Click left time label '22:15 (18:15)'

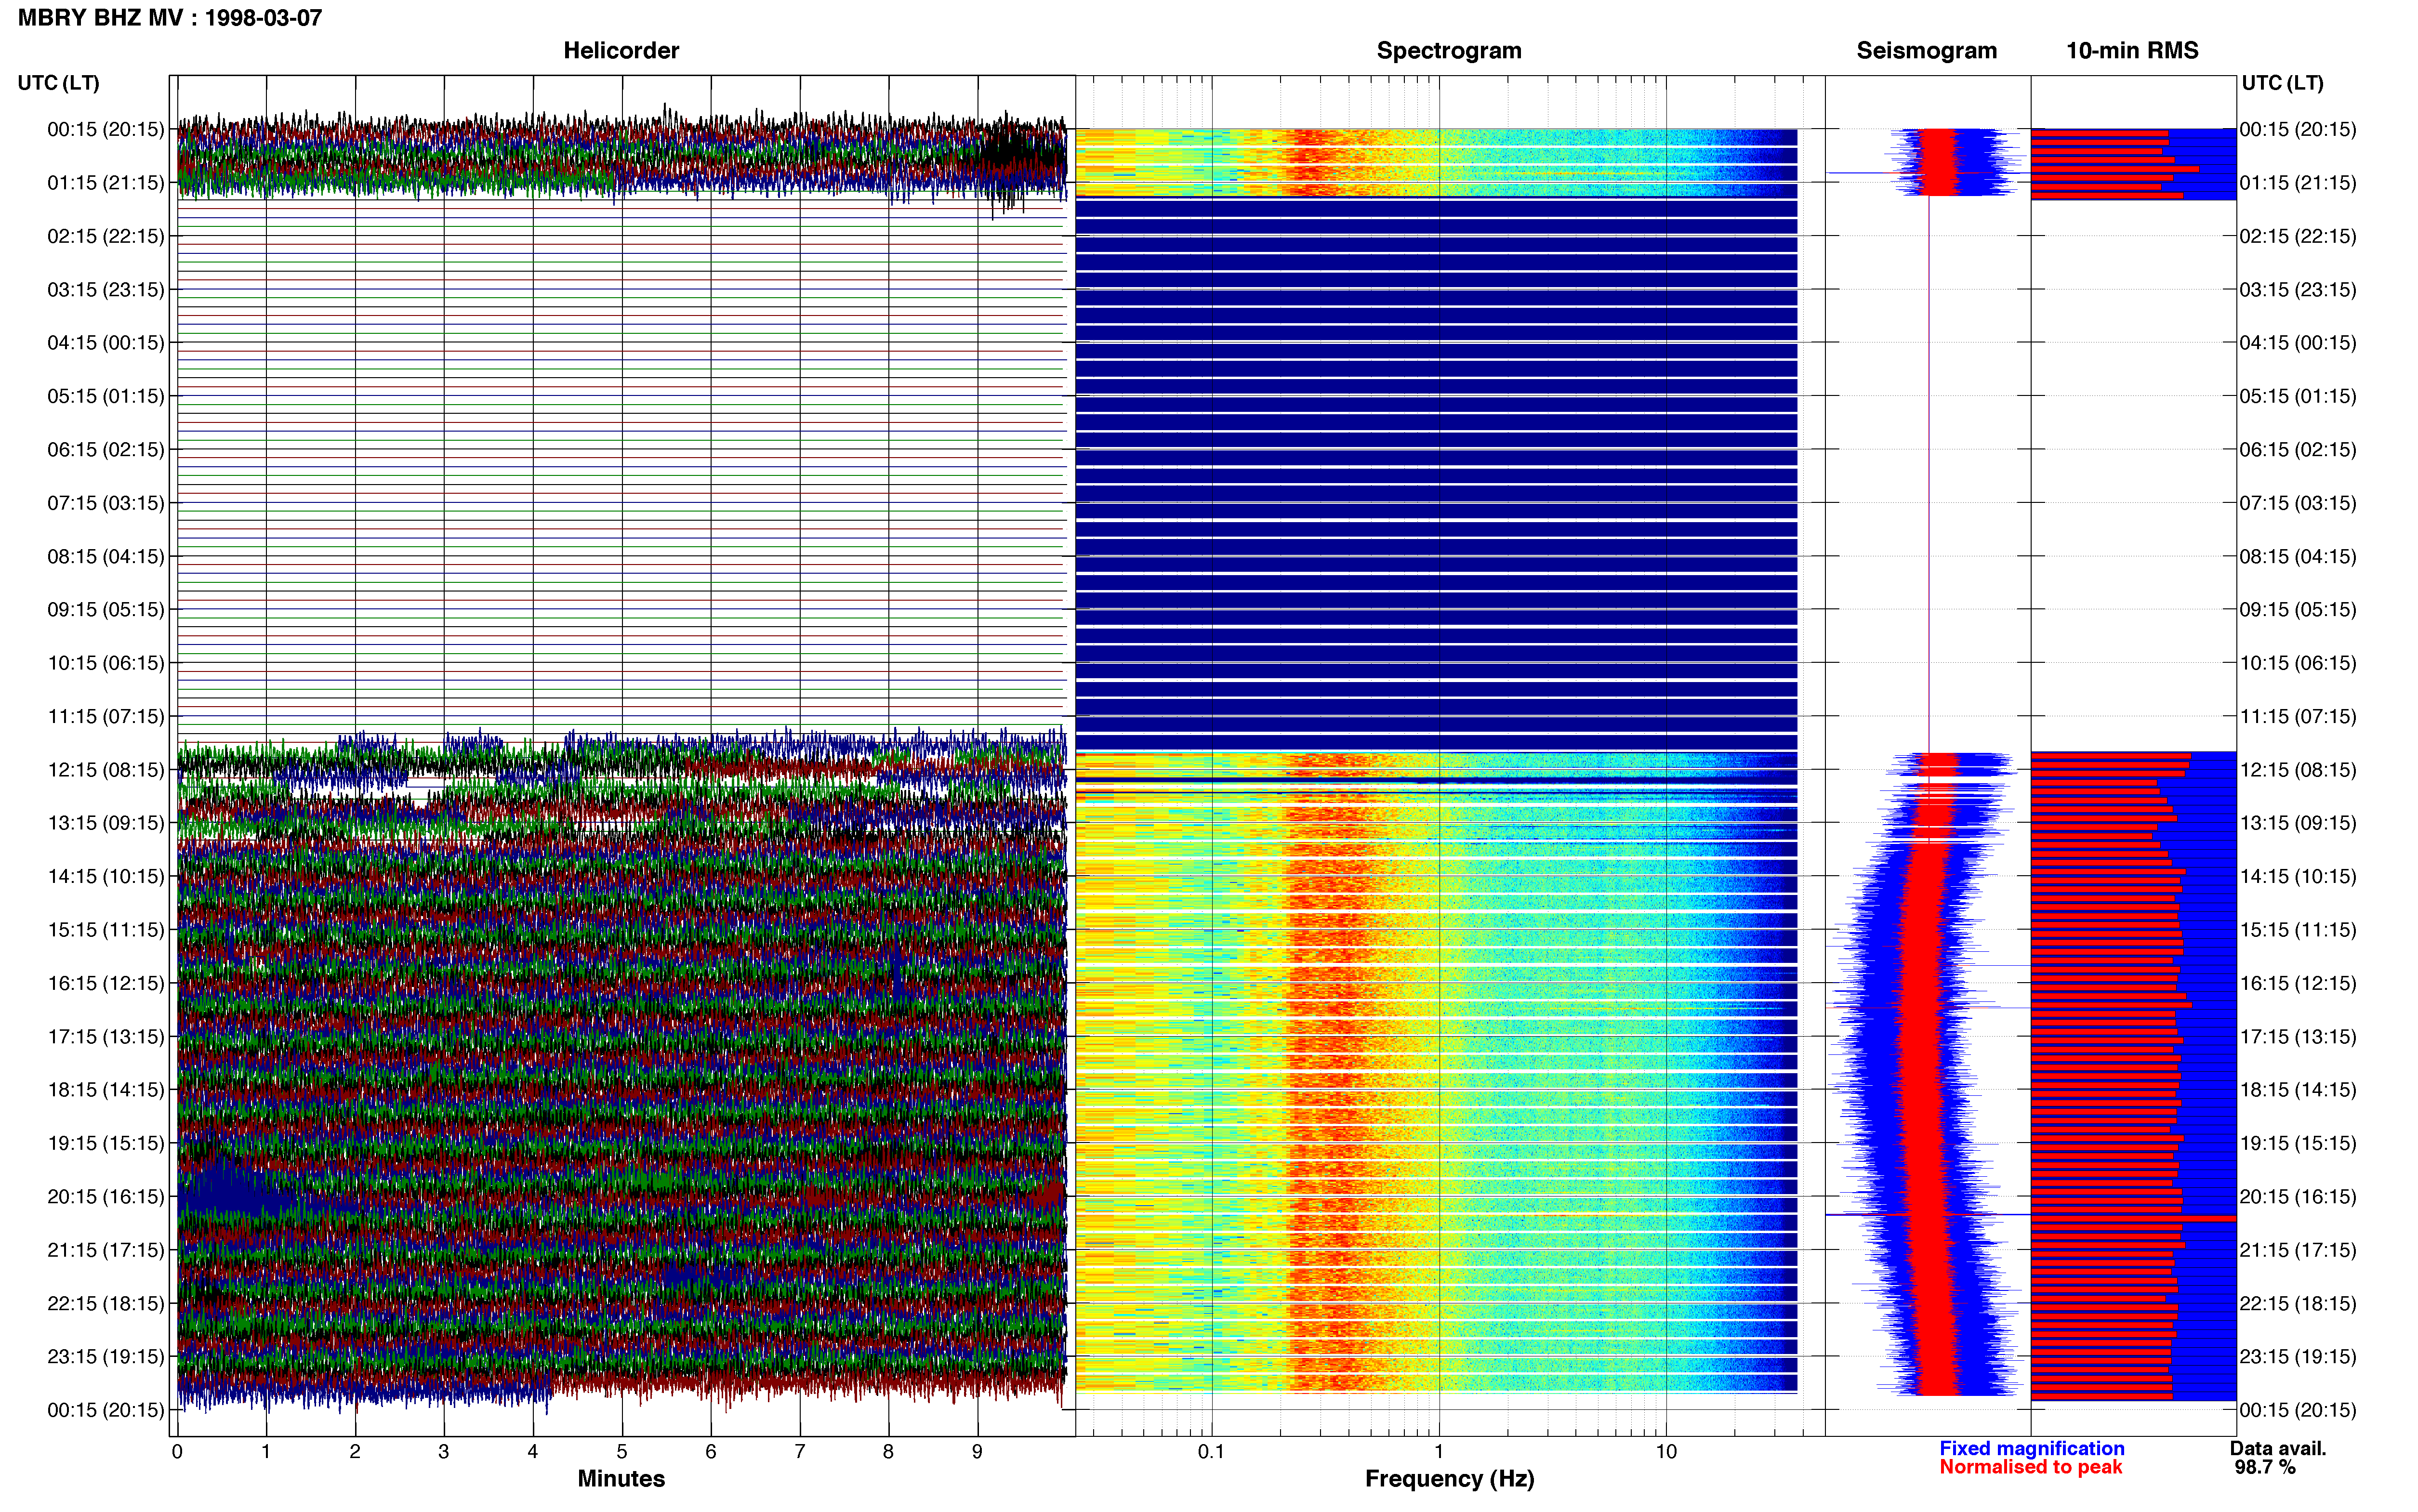tap(106, 1303)
